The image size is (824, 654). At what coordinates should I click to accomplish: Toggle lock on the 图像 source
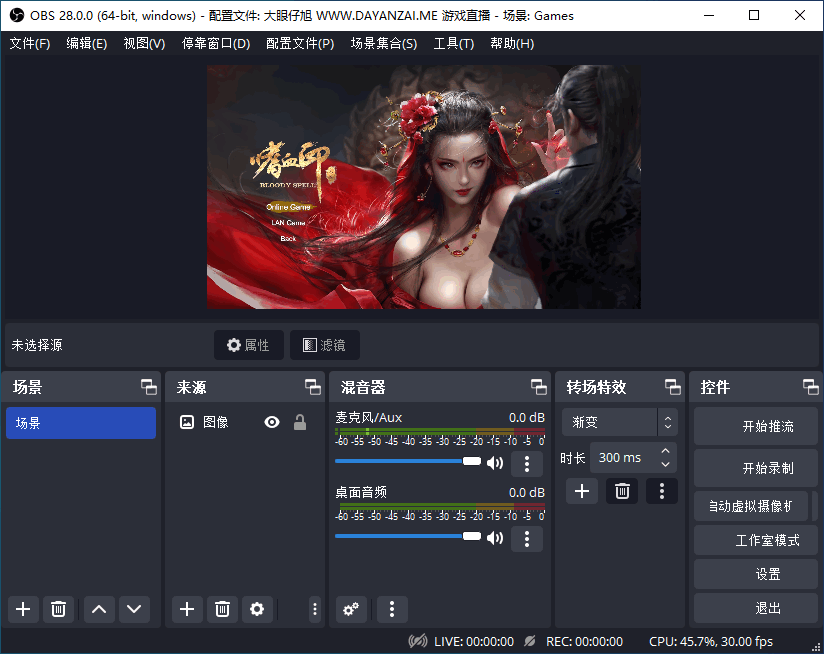point(299,423)
